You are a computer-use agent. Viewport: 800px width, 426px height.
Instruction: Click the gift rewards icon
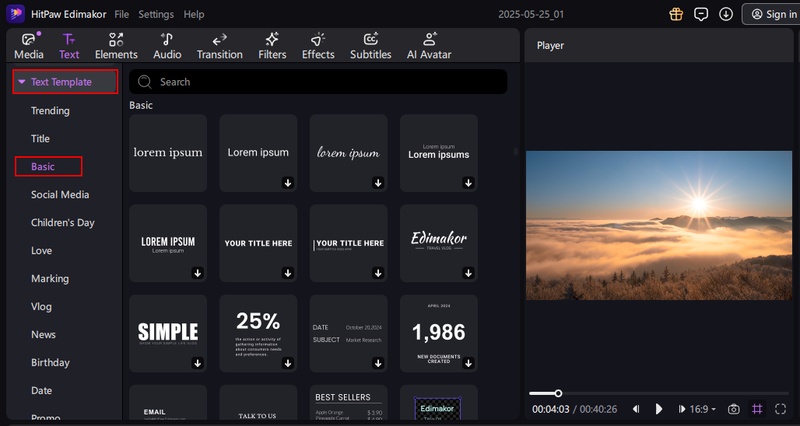[675, 14]
